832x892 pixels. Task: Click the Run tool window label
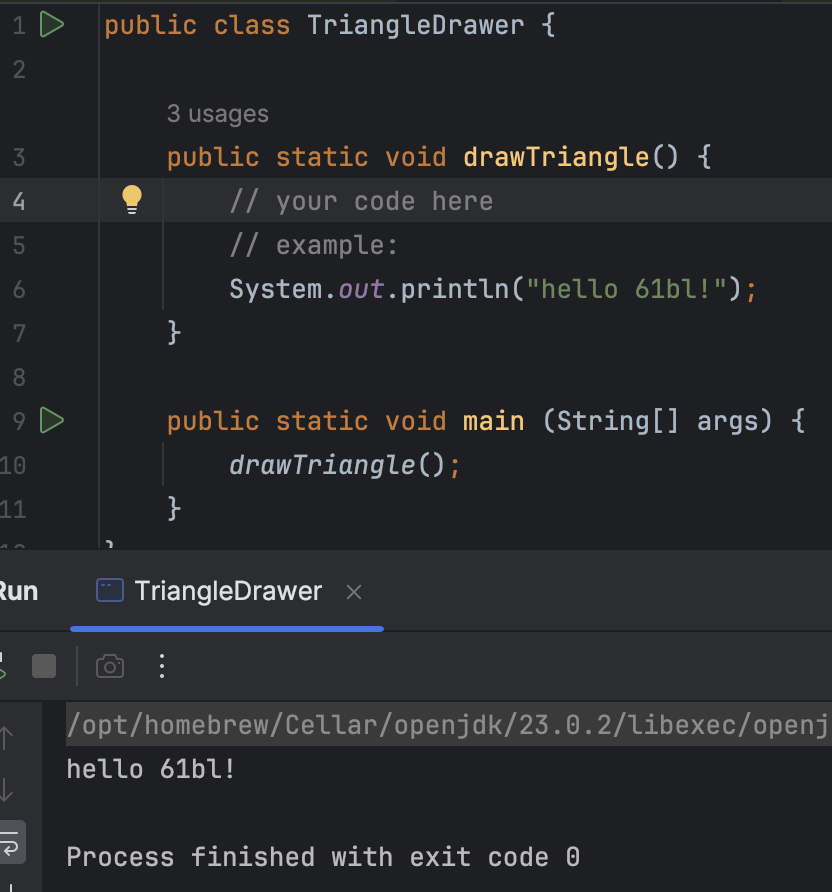pyautogui.click(x=20, y=591)
